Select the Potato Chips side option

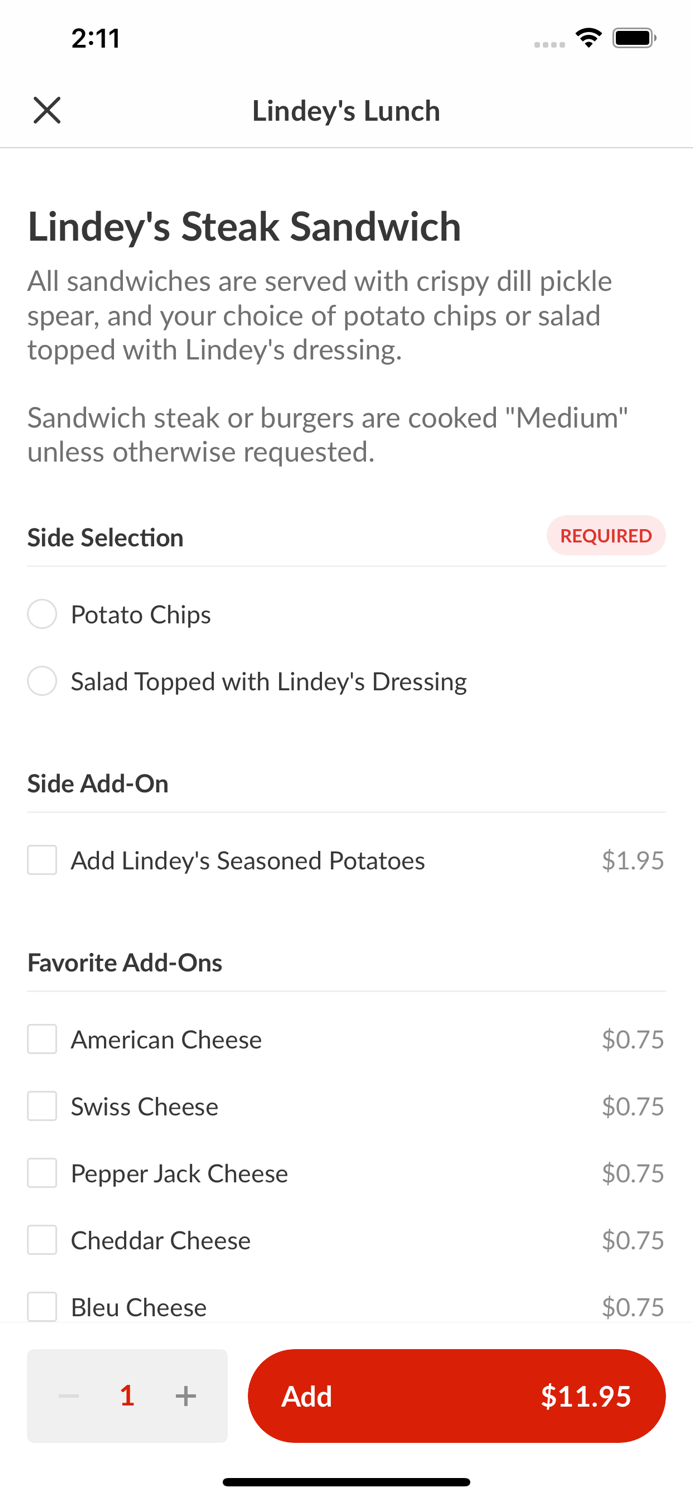point(42,614)
